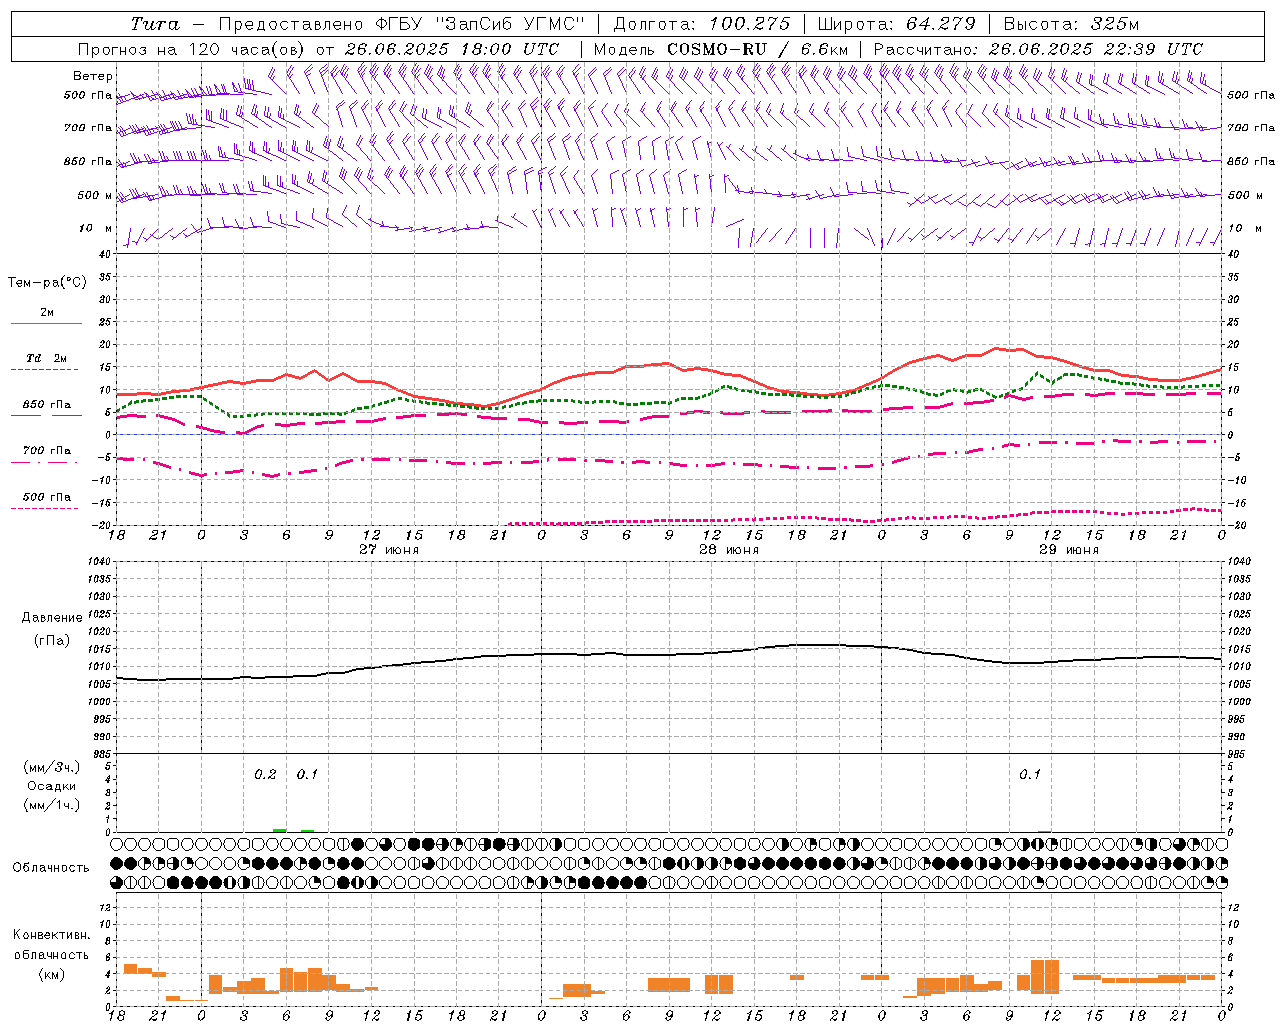Click the "Конвективн." convective cloud label

51,935
